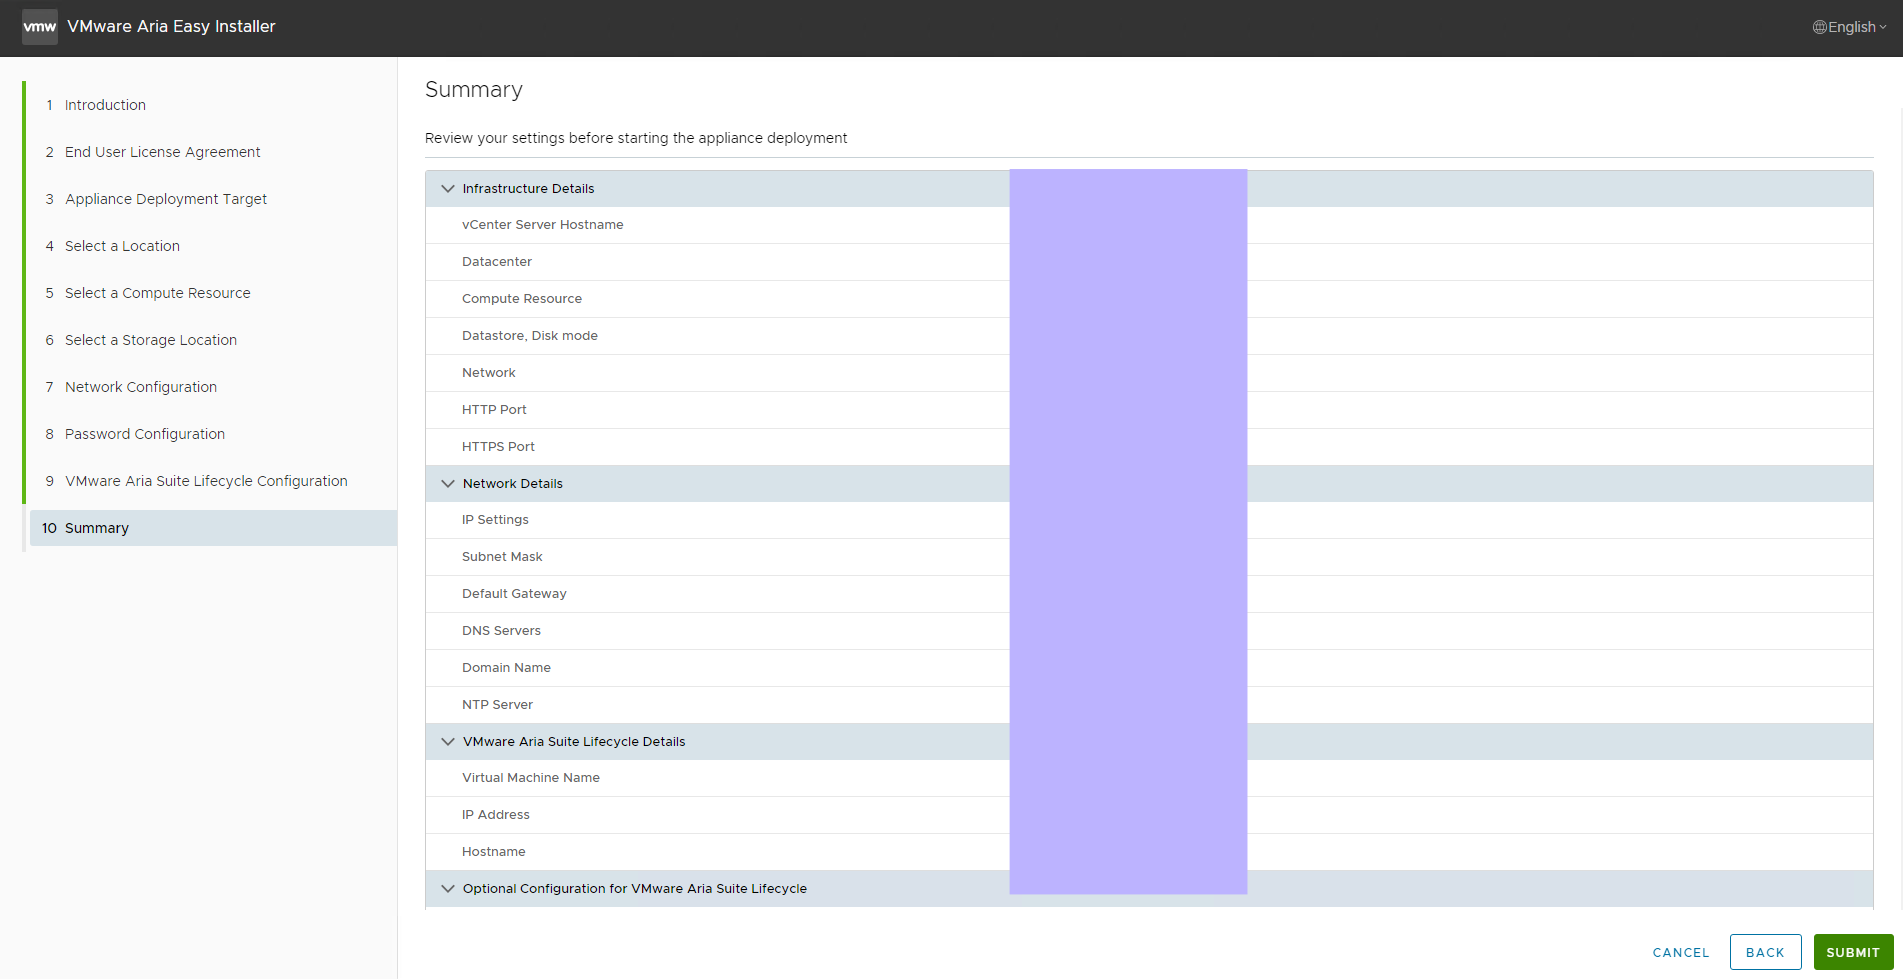Click the Compute Resource row label
Screen dimensions: 1903x979
tap(522, 299)
